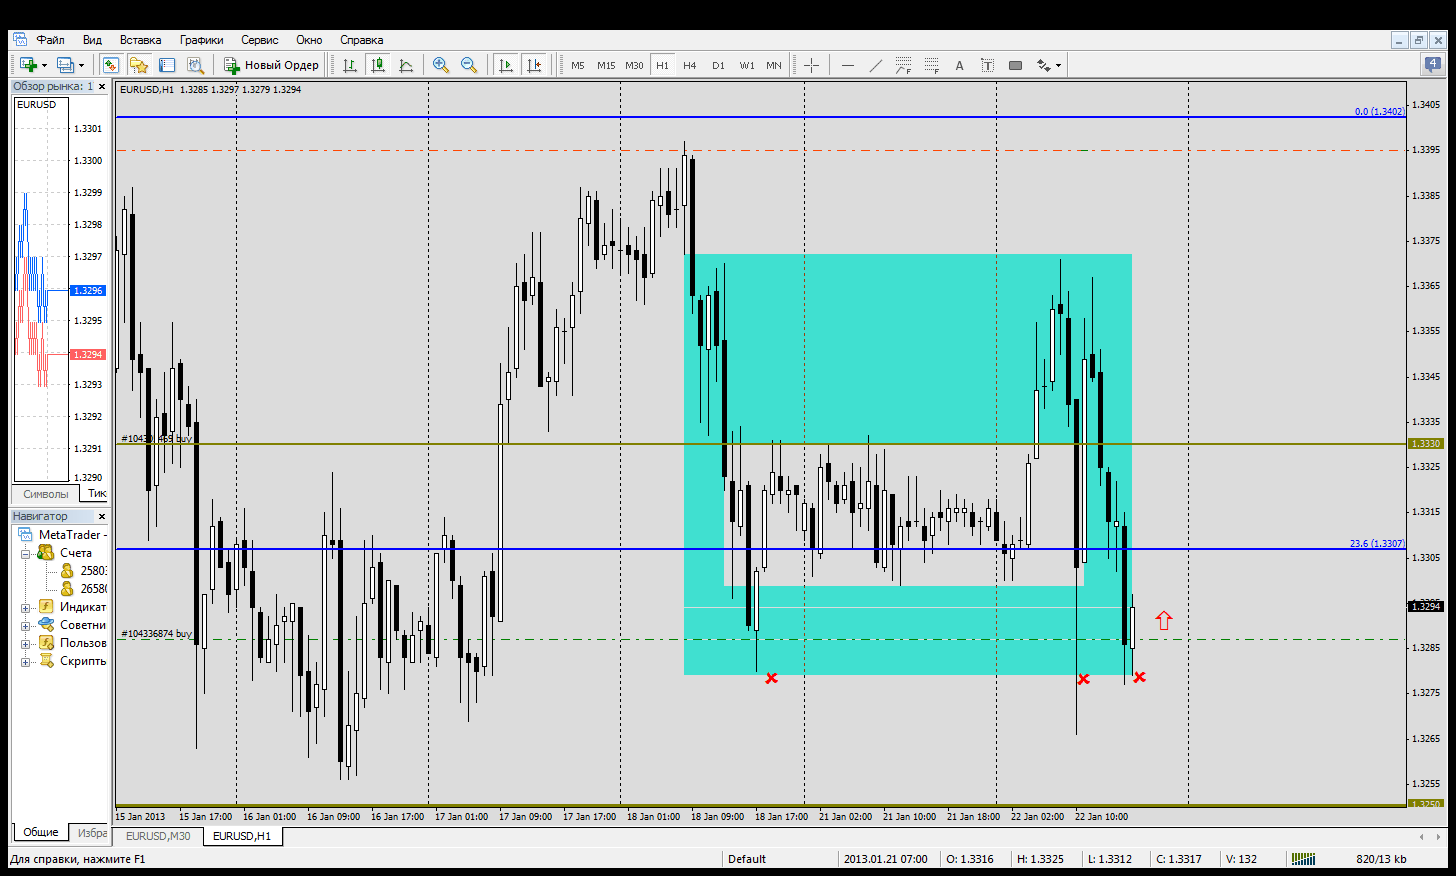Zoom in on the chart
The image size is (1456, 876).
tap(440, 65)
